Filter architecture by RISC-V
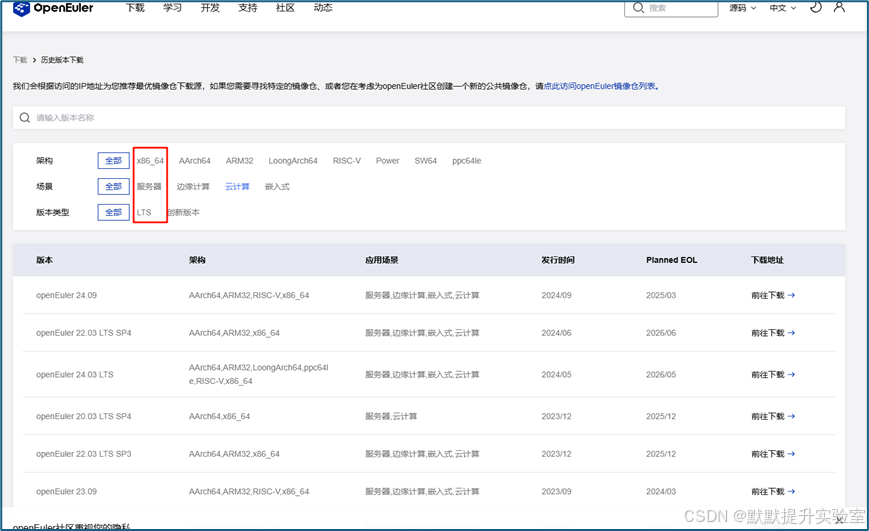 coord(347,161)
